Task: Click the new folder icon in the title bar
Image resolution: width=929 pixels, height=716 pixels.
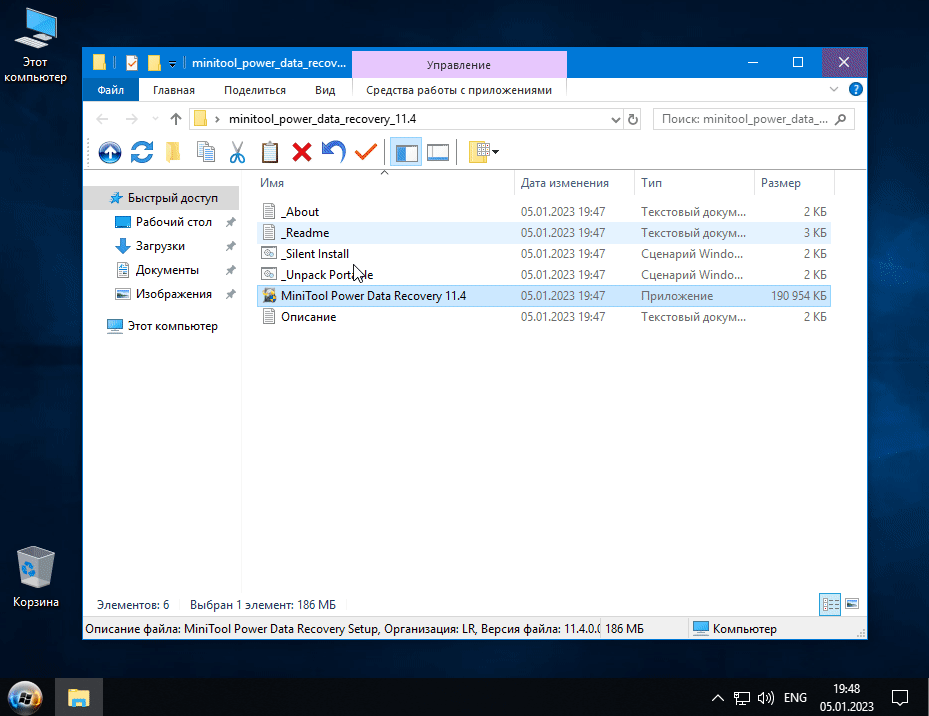Action: [x=154, y=63]
